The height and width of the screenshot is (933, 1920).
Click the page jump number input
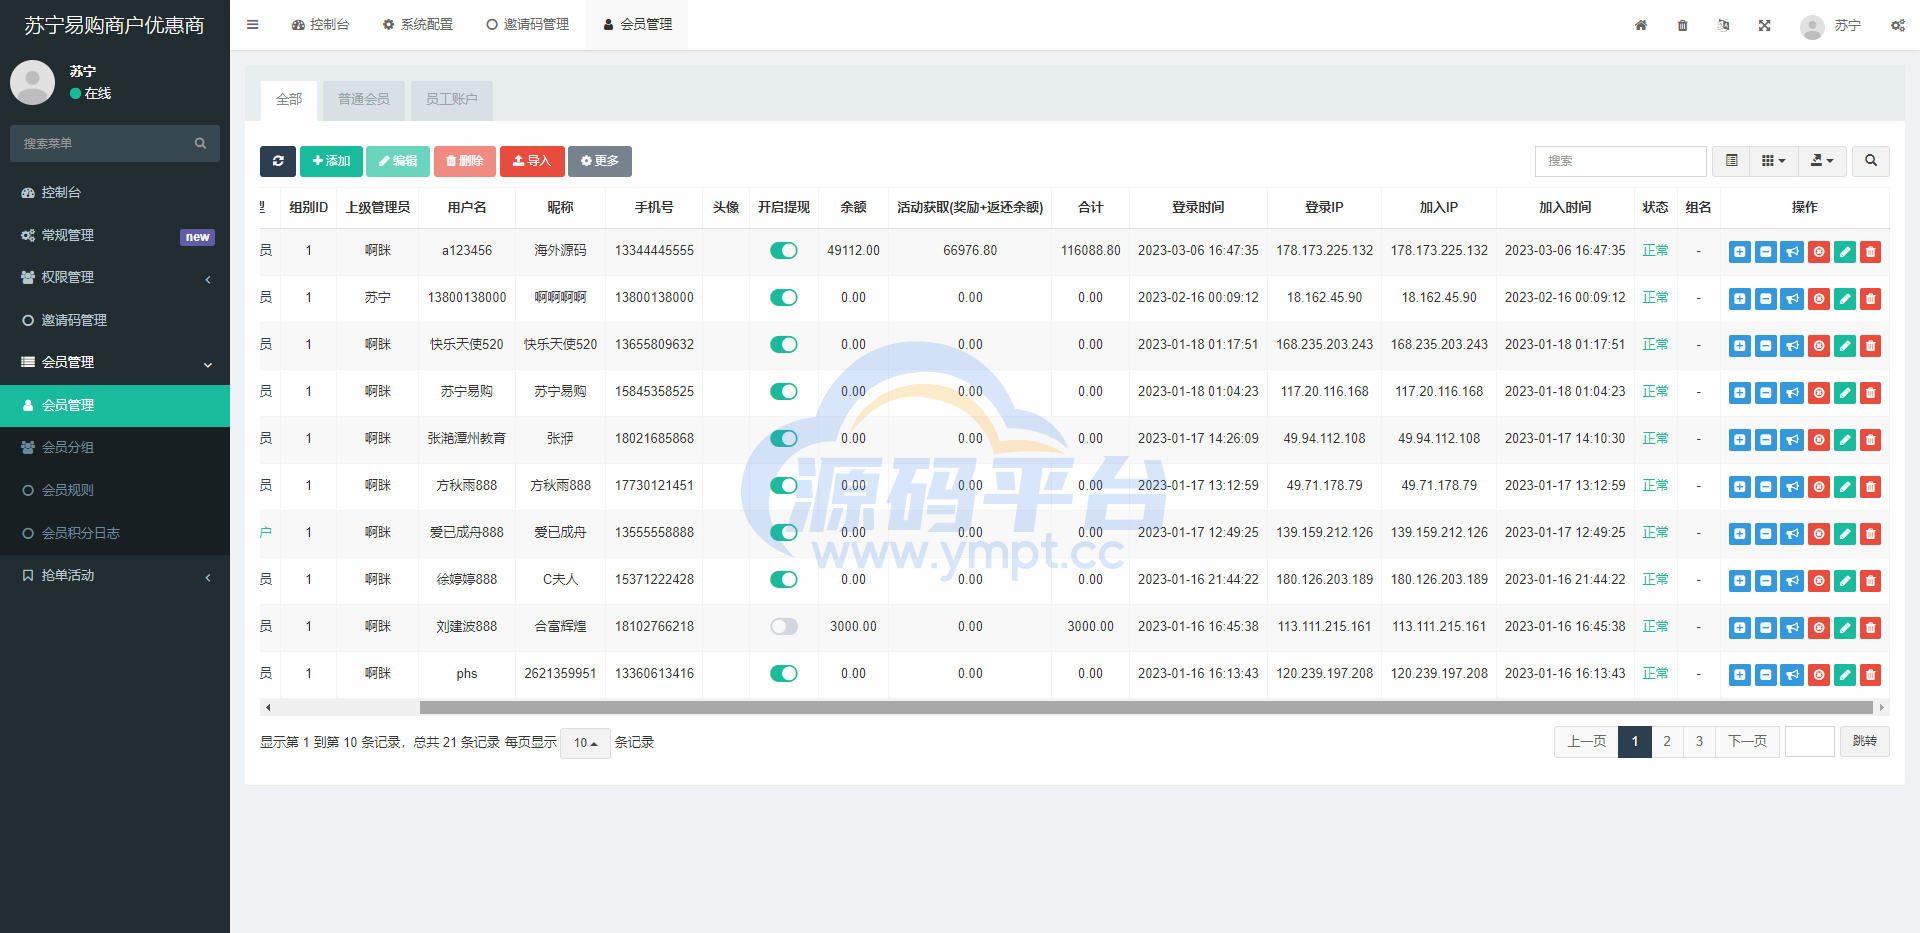click(1810, 742)
